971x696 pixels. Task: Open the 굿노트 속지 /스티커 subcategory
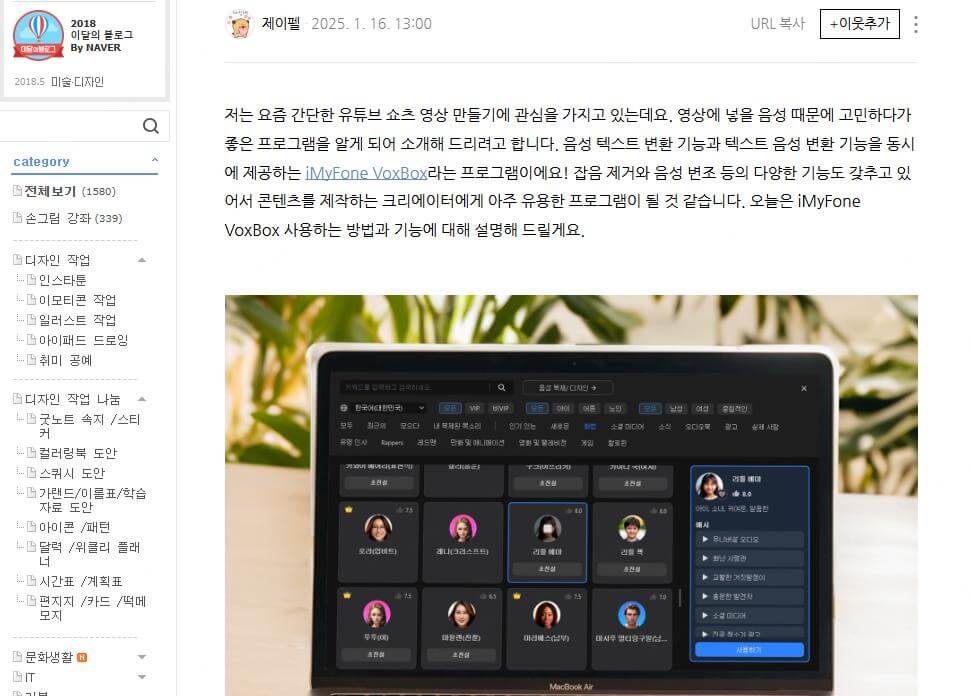pos(90,425)
